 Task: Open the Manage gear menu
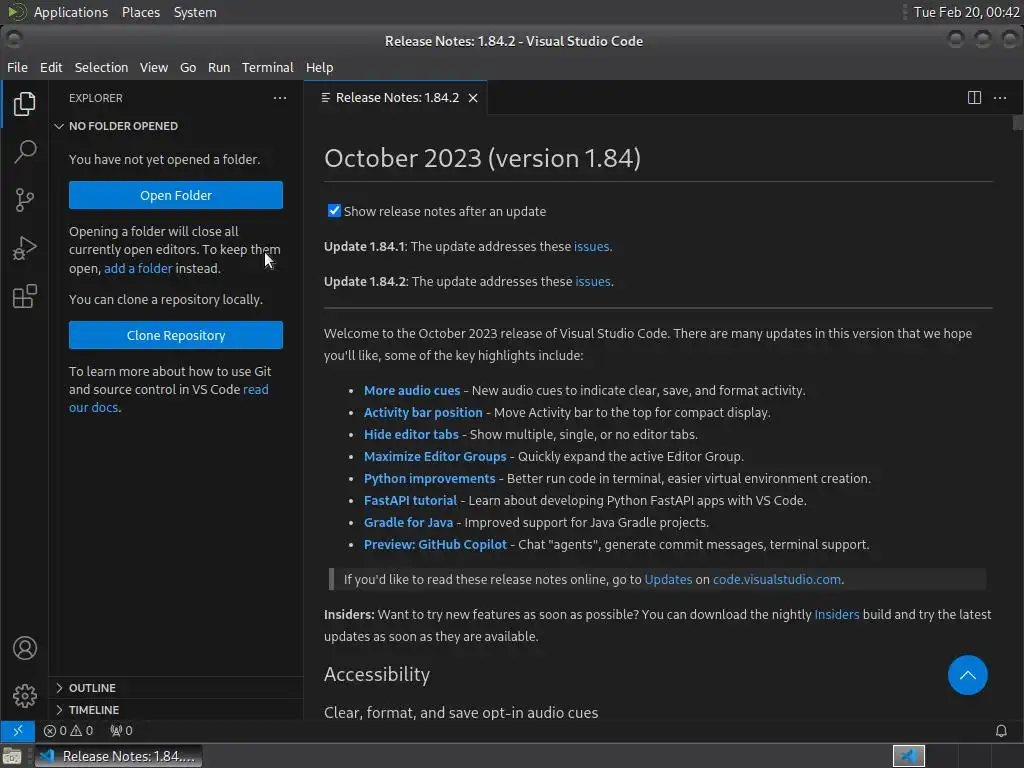coord(25,695)
